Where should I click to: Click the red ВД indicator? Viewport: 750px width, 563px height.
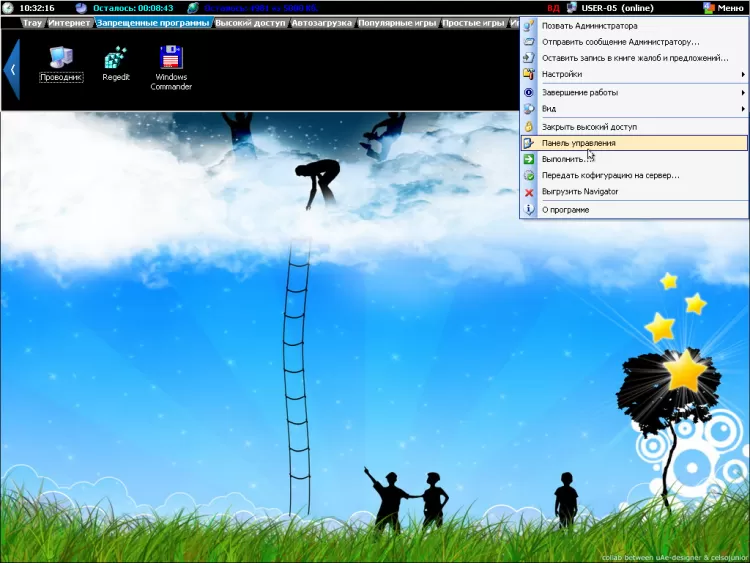point(553,8)
